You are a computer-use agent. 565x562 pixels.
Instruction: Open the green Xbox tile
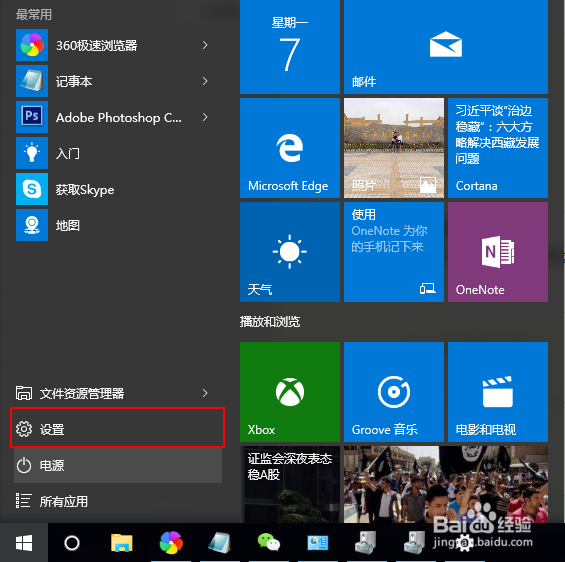[290, 392]
